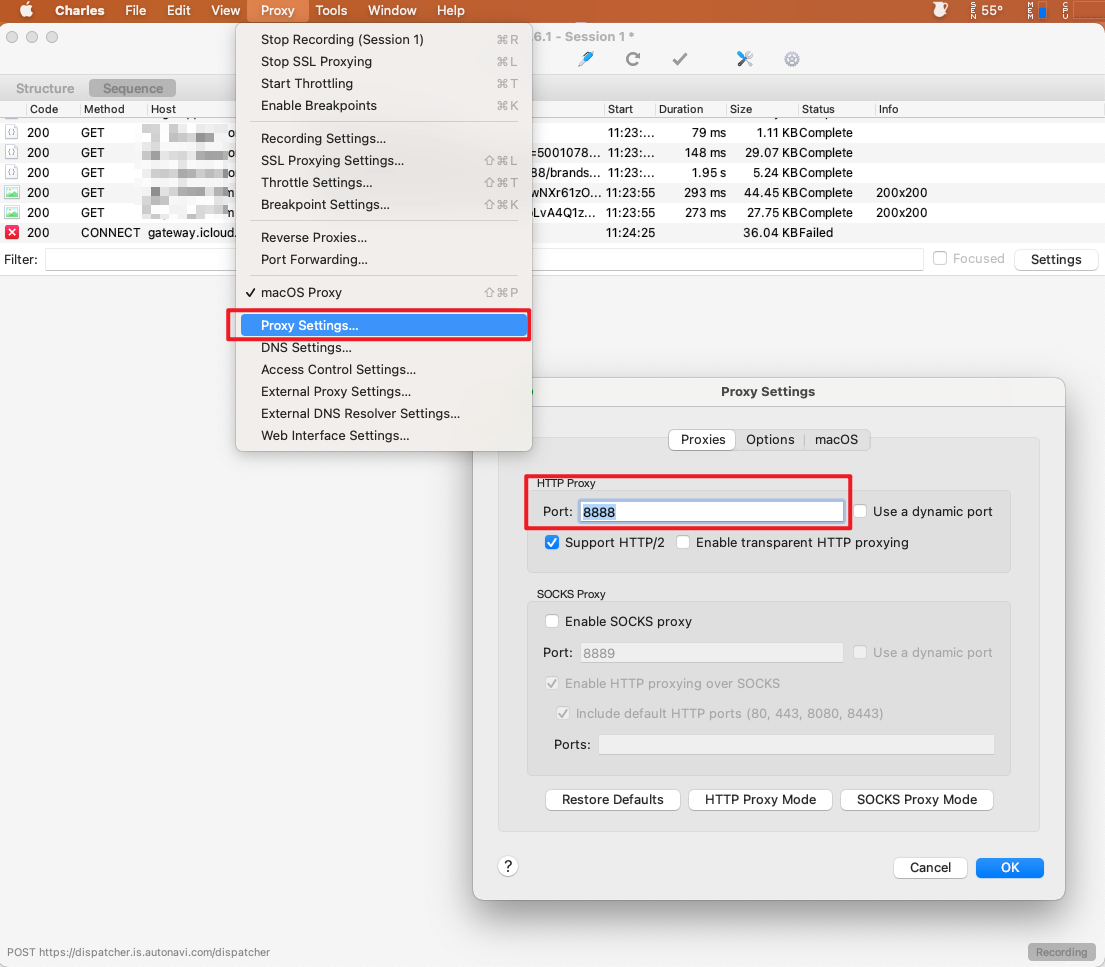Open Recording Settings... menu item
Image resolution: width=1105 pixels, height=967 pixels.
(x=383, y=138)
